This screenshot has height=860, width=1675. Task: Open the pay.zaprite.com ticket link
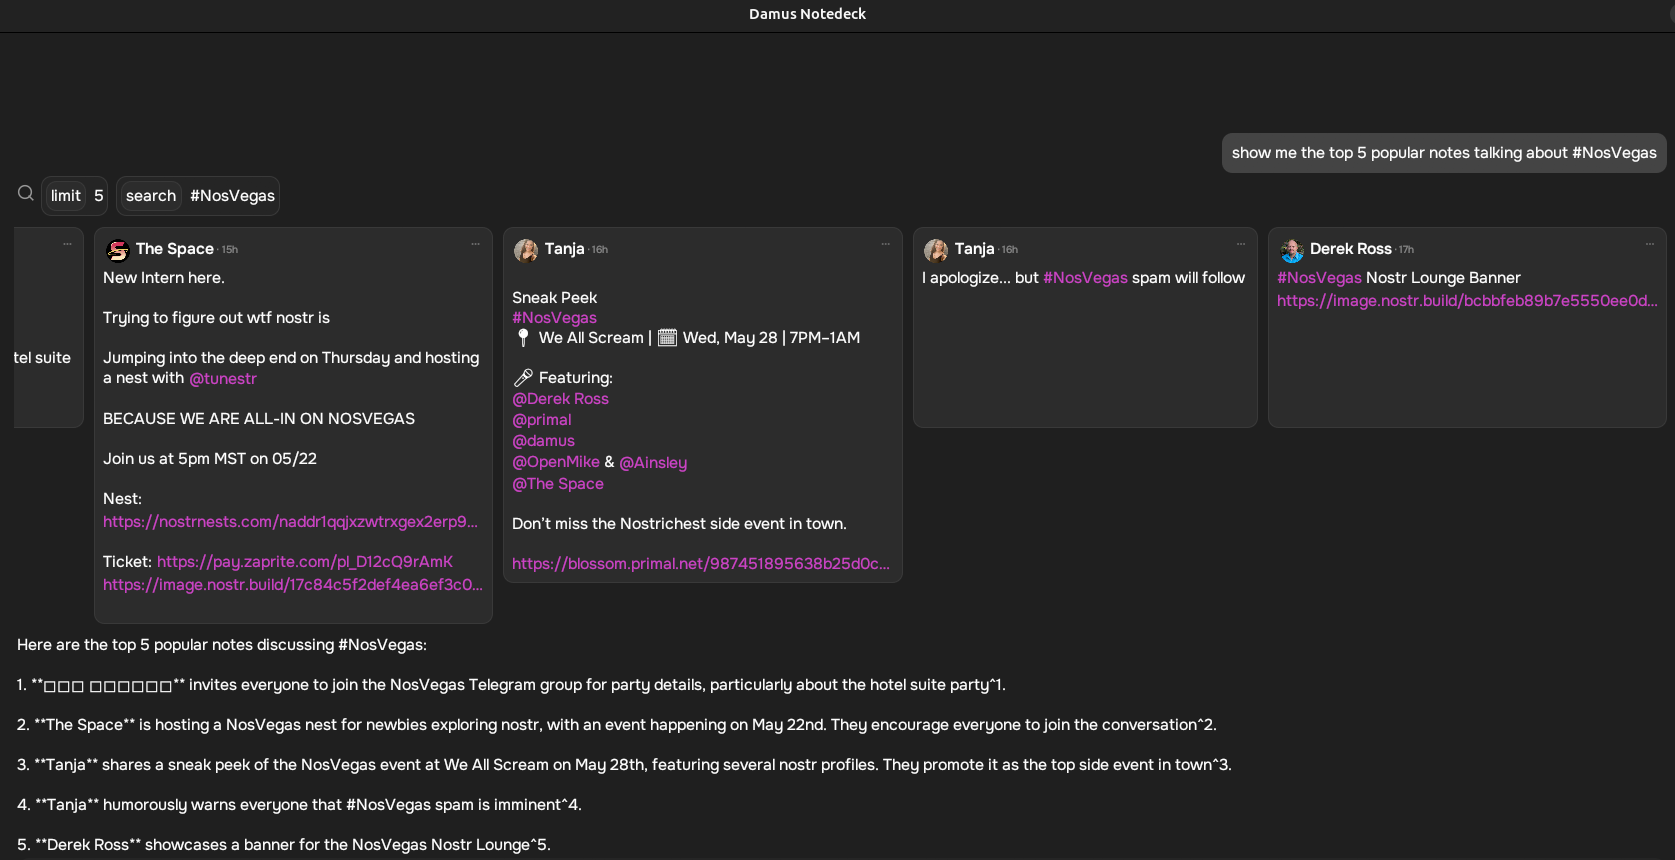305,562
